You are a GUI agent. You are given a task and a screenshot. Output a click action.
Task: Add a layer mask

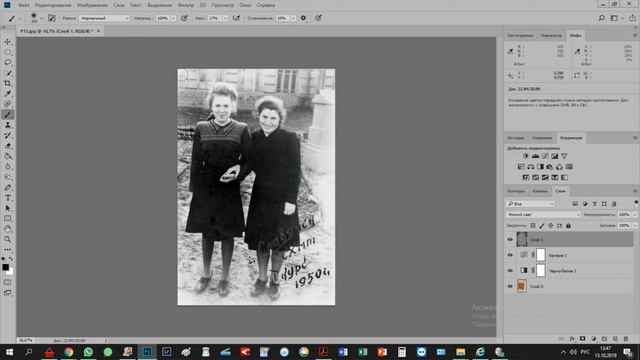[x=583, y=339]
